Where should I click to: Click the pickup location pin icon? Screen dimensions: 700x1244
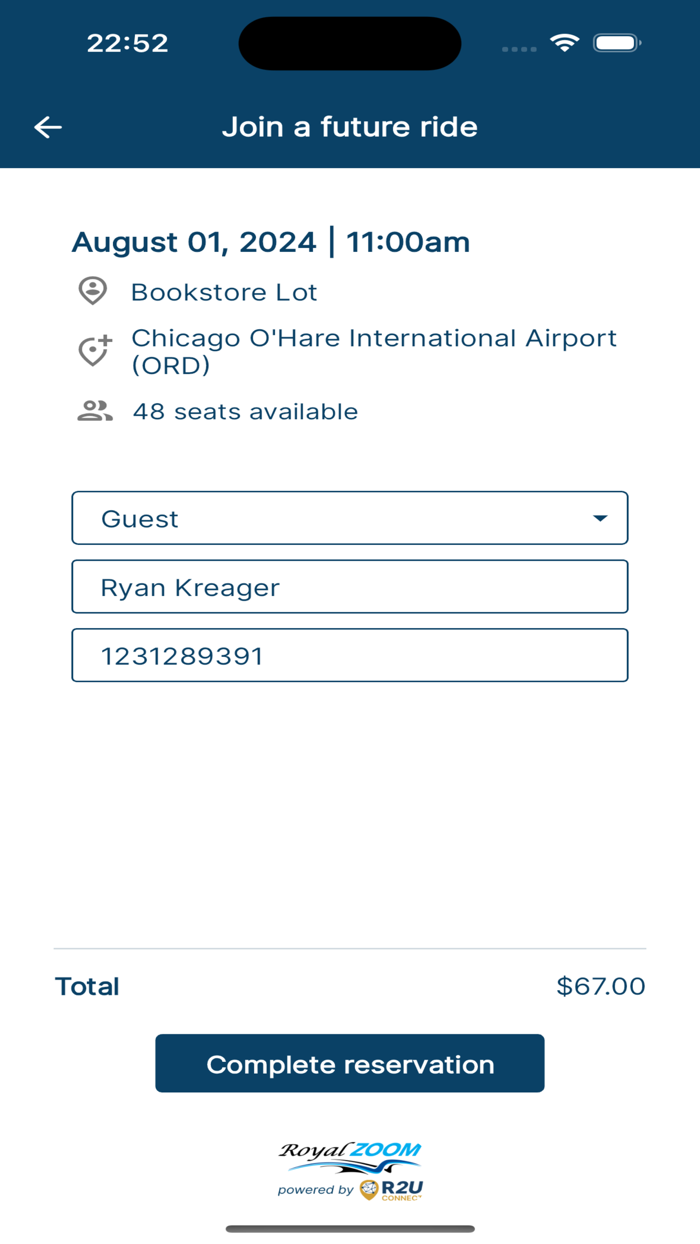[93, 291]
